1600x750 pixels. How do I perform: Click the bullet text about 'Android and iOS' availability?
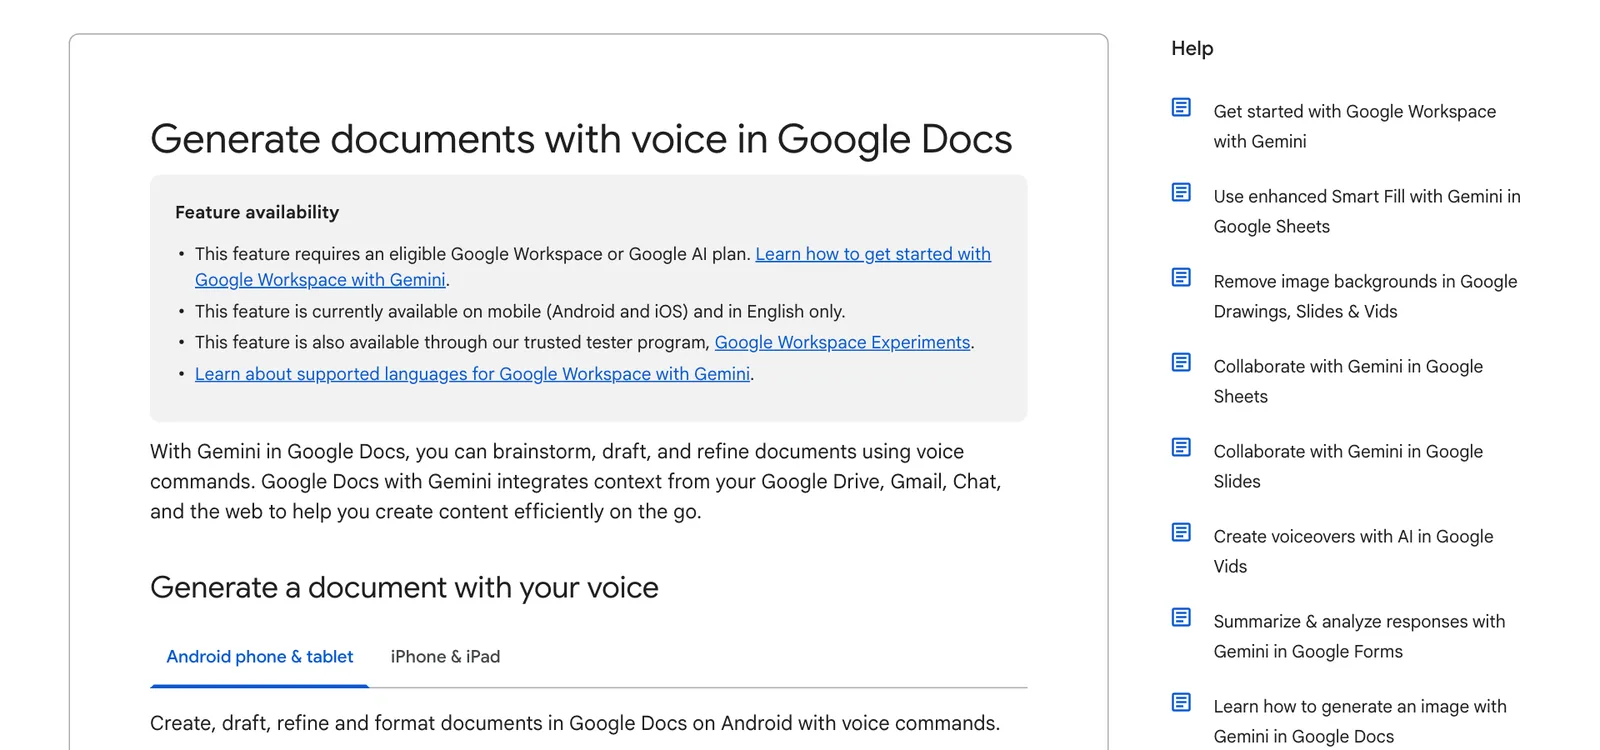click(x=520, y=312)
